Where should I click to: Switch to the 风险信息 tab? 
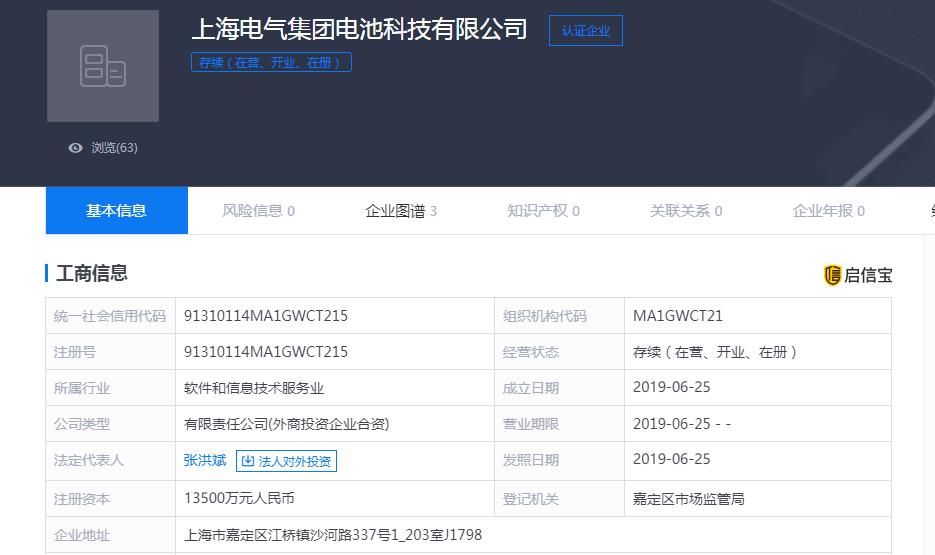pos(258,210)
